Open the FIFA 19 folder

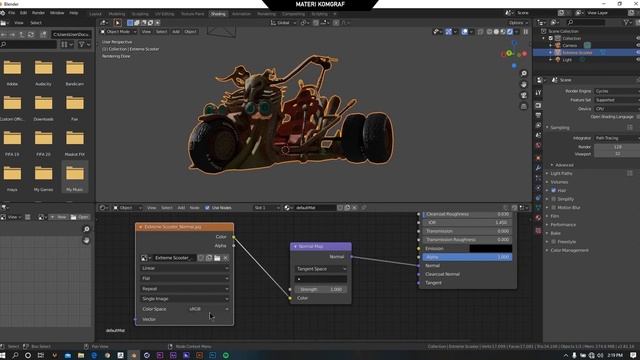[x=12, y=143]
